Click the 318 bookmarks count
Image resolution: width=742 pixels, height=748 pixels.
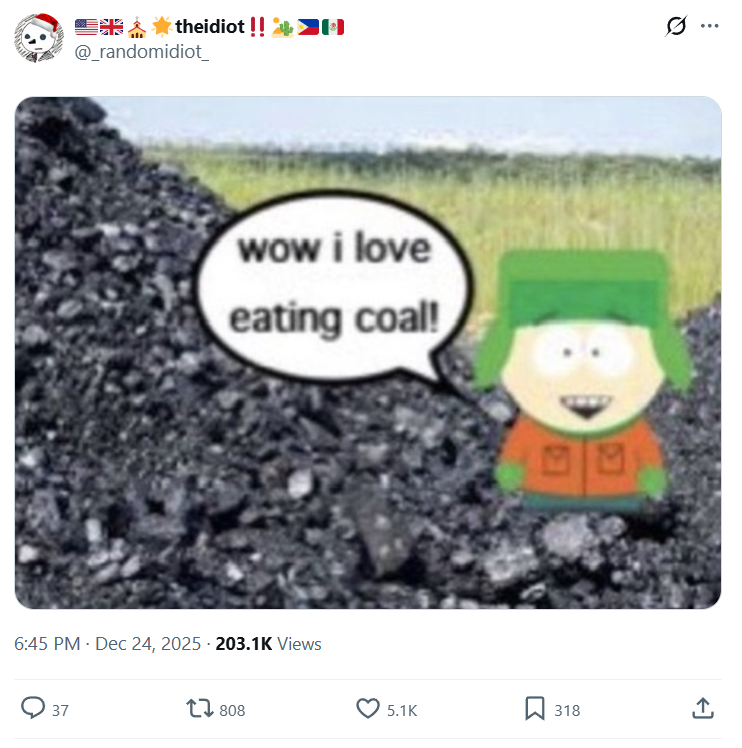coord(567,710)
